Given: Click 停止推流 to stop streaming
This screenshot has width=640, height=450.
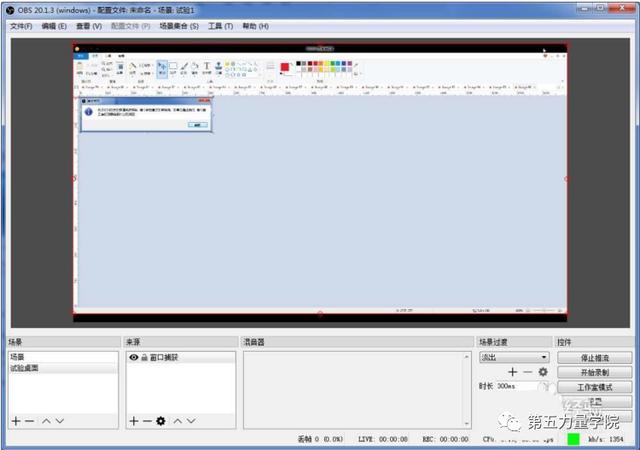Looking at the screenshot, I should 594,358.
